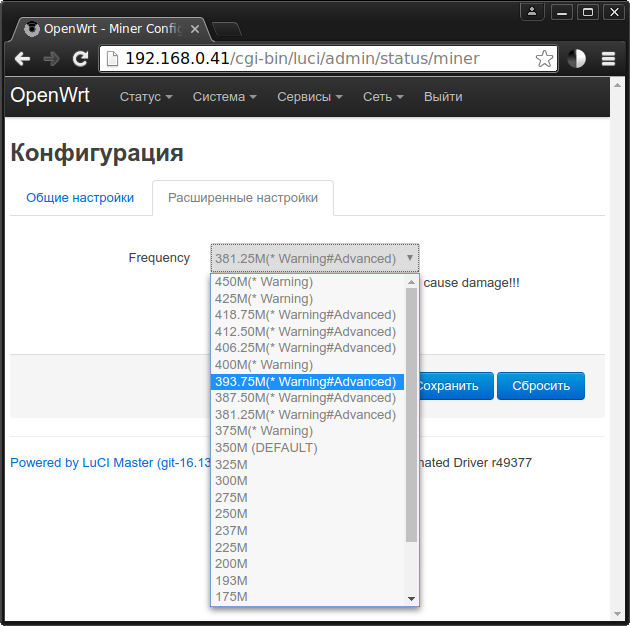The image size is (630, 626).
Task: Expand the Система menu
Action: click(x=224, y=97)
